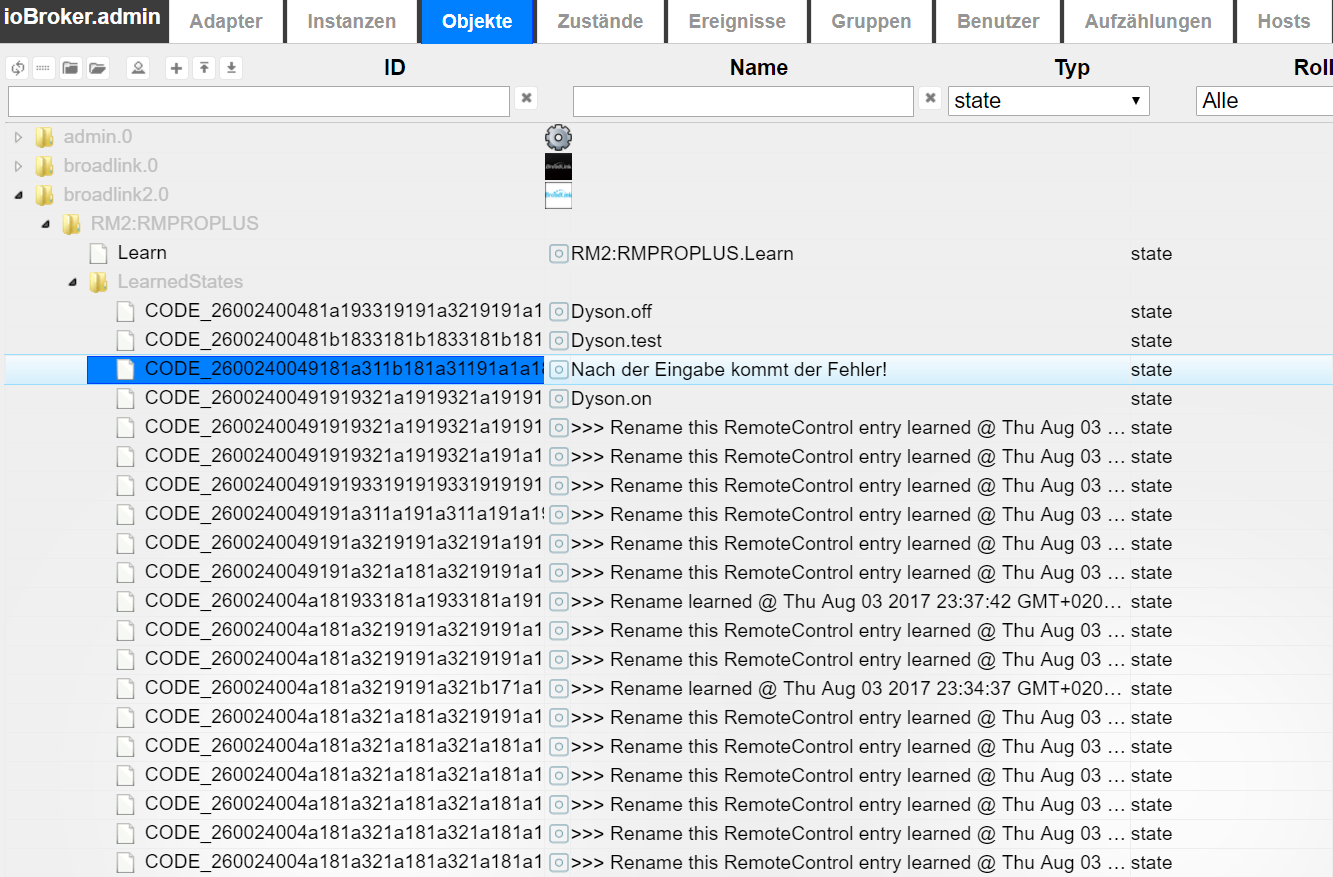Click the refresh objects tree icon
Screen dimensions: 1333x877
coord(17,68)
